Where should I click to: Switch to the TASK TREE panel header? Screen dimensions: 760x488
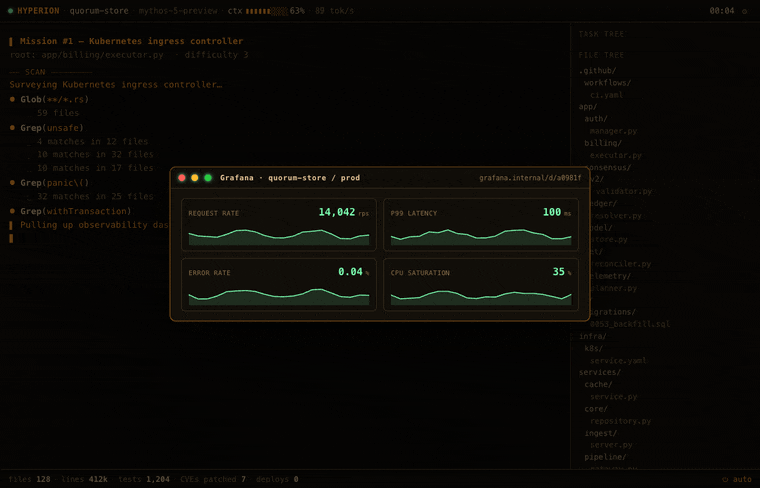point(602,34)
